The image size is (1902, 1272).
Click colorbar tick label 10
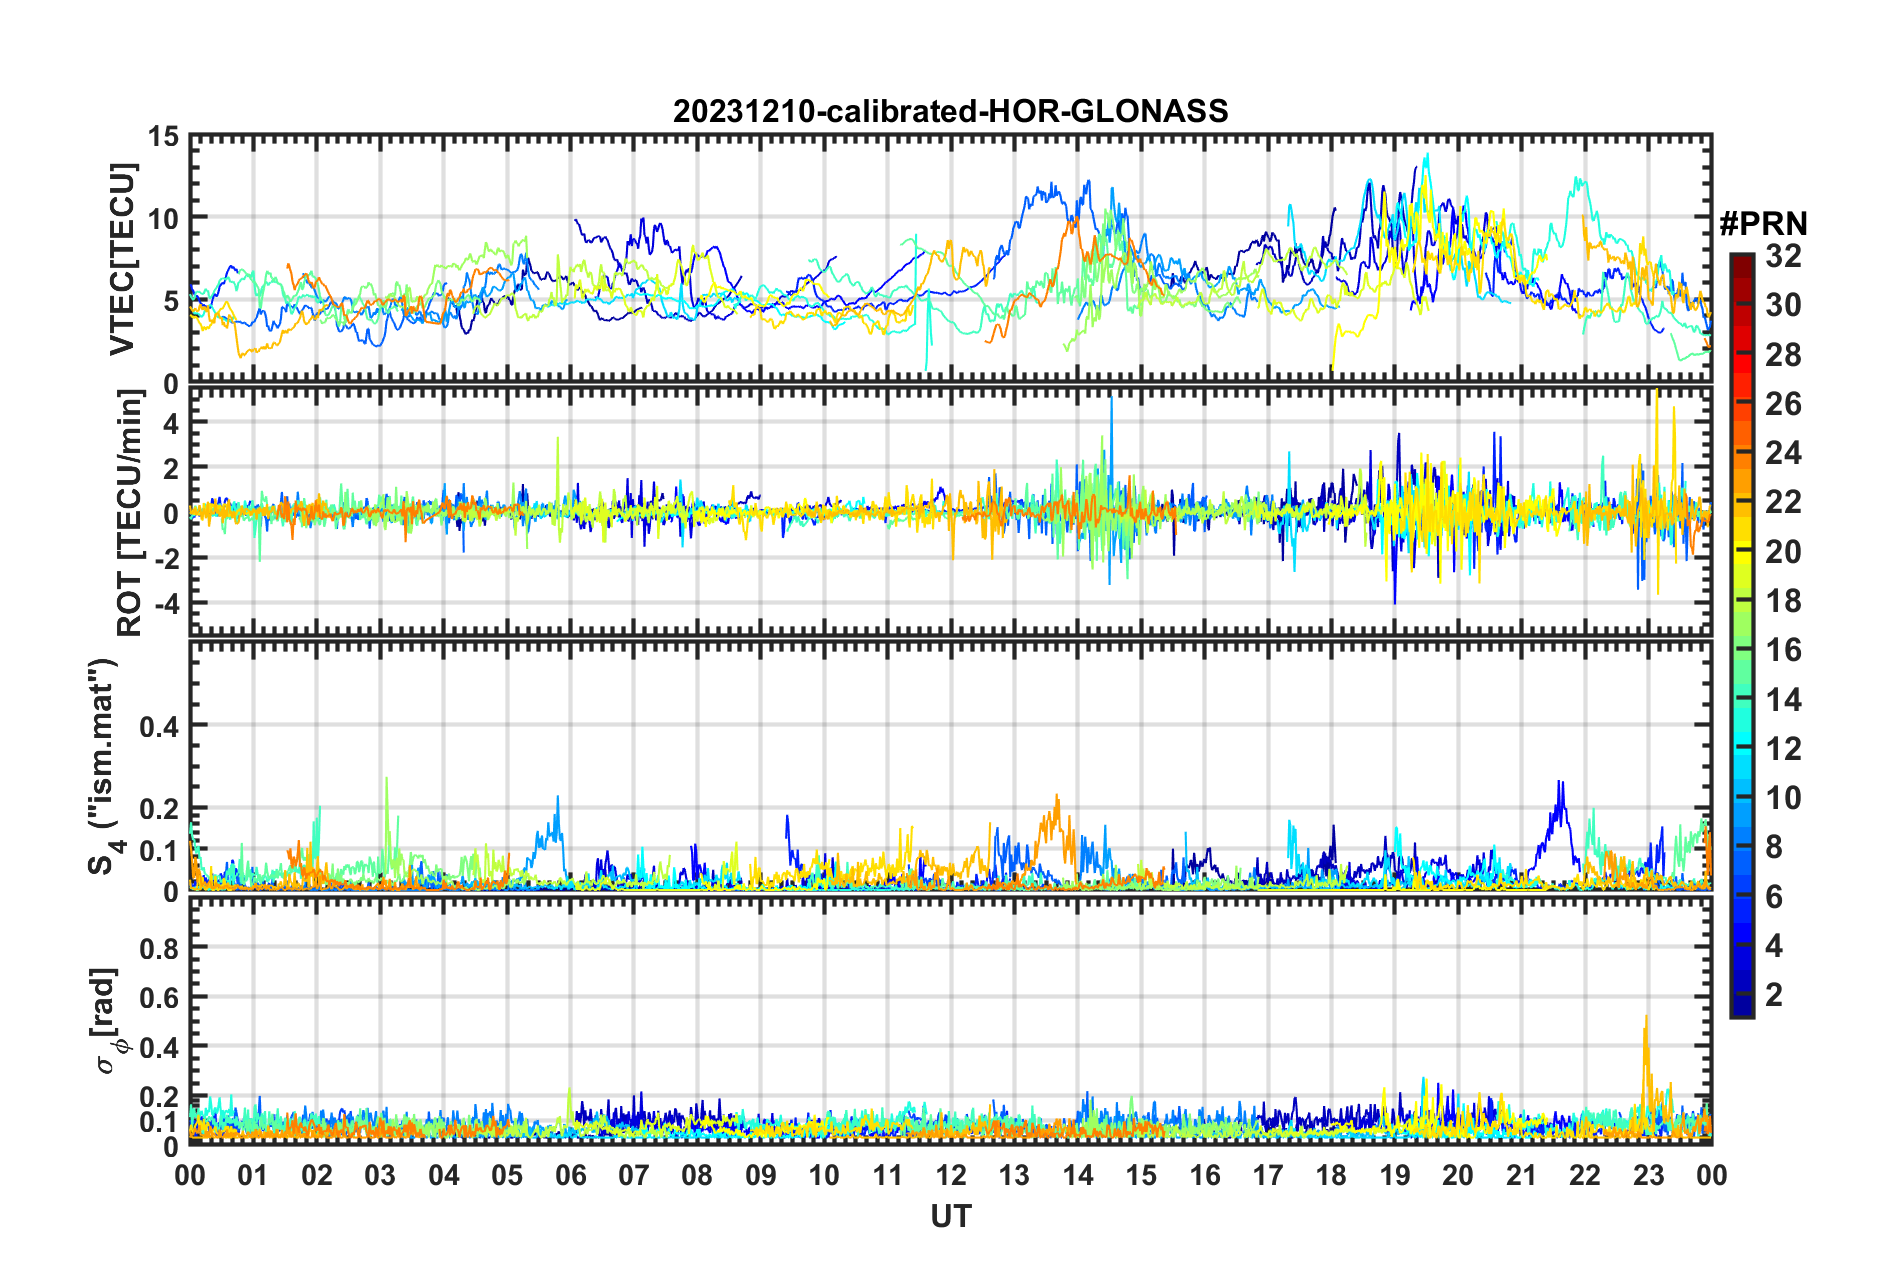pyautogui.click(x=1783, y=798)
